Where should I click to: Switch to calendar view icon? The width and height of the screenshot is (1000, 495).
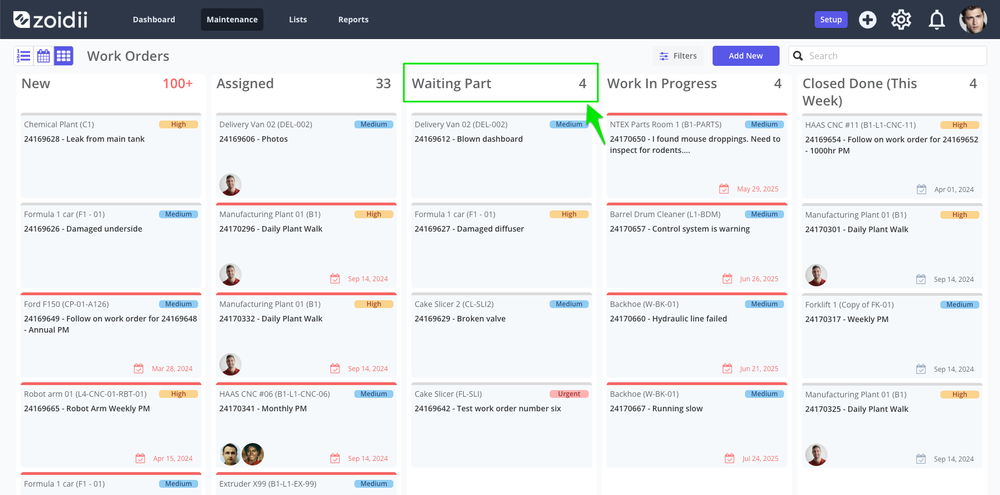43,56
